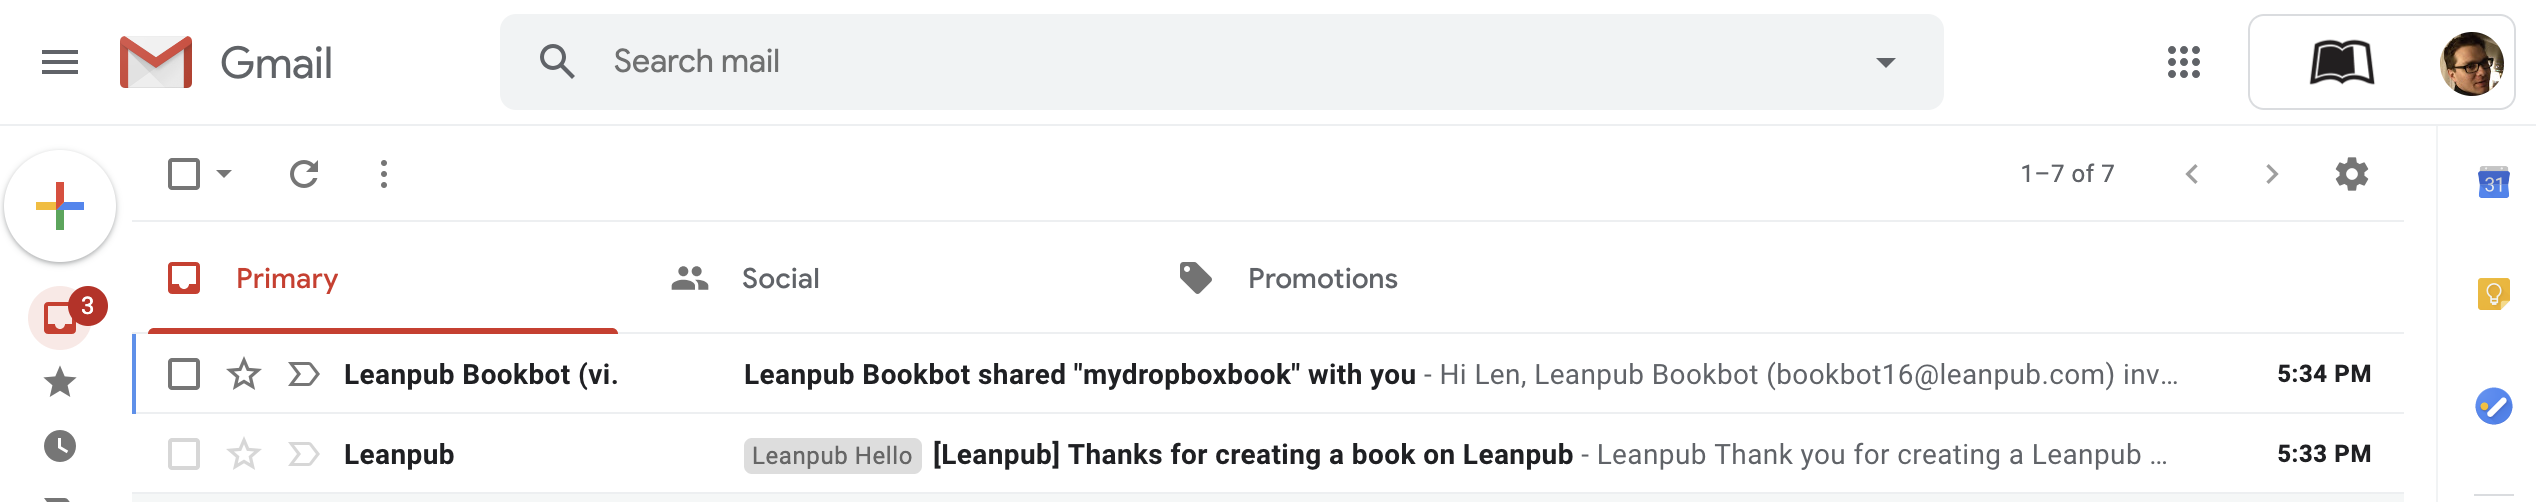Screen dimensions: 2536x502
Task: Open Google Calendar side panel icon
Action: click(2493, 183)
